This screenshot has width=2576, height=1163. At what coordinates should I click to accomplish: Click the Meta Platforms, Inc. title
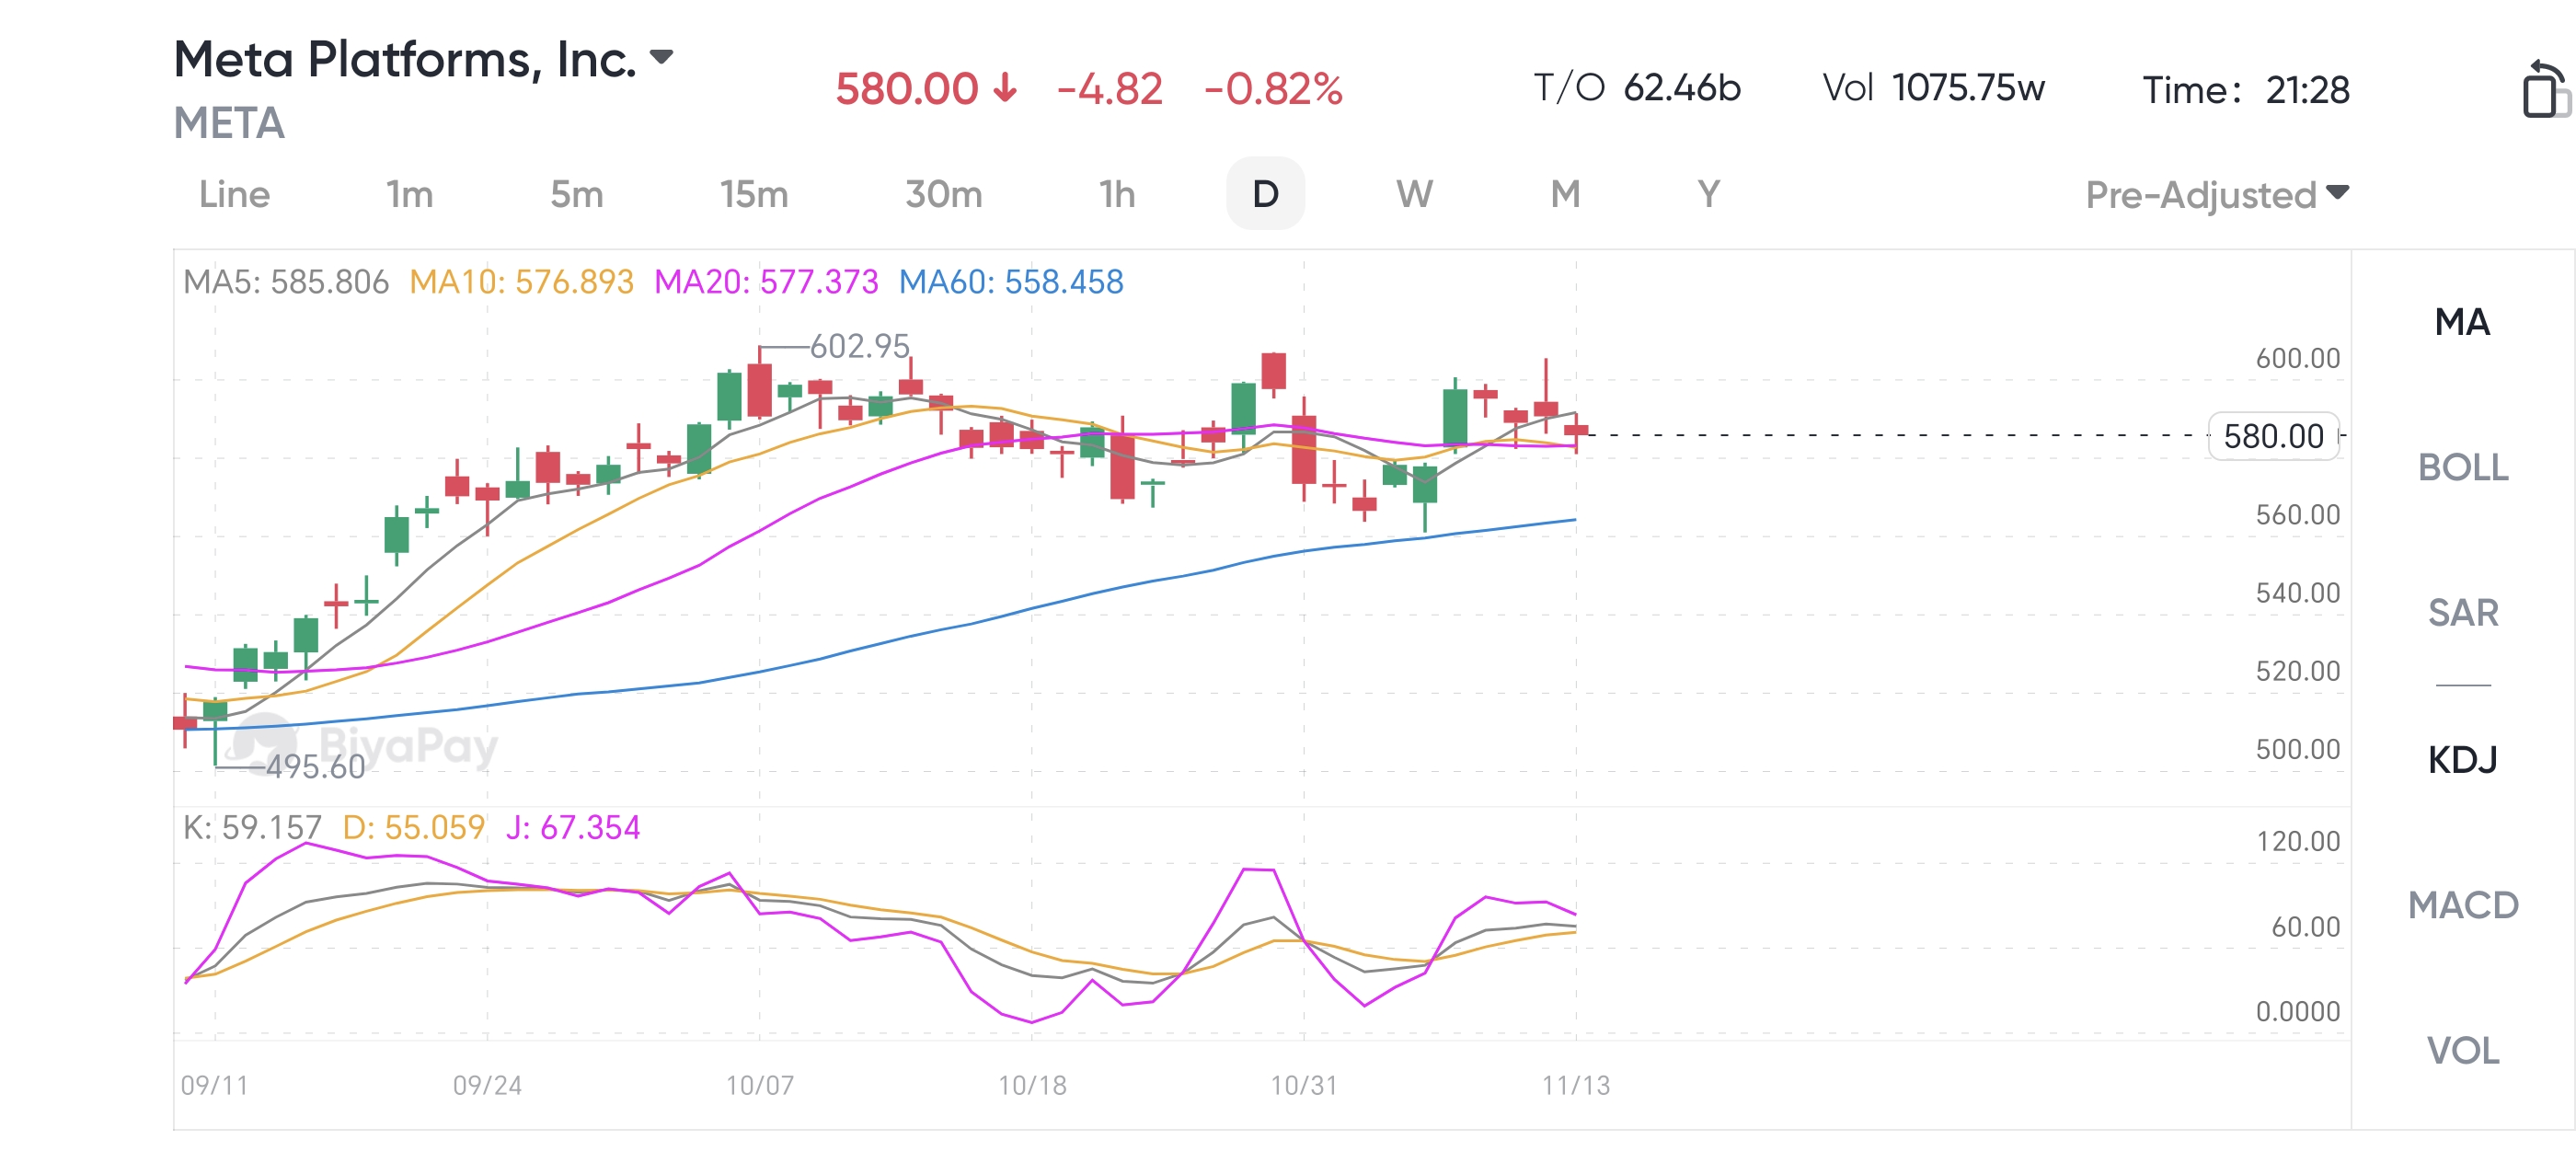pyautogui.click(x=405, y=59)
